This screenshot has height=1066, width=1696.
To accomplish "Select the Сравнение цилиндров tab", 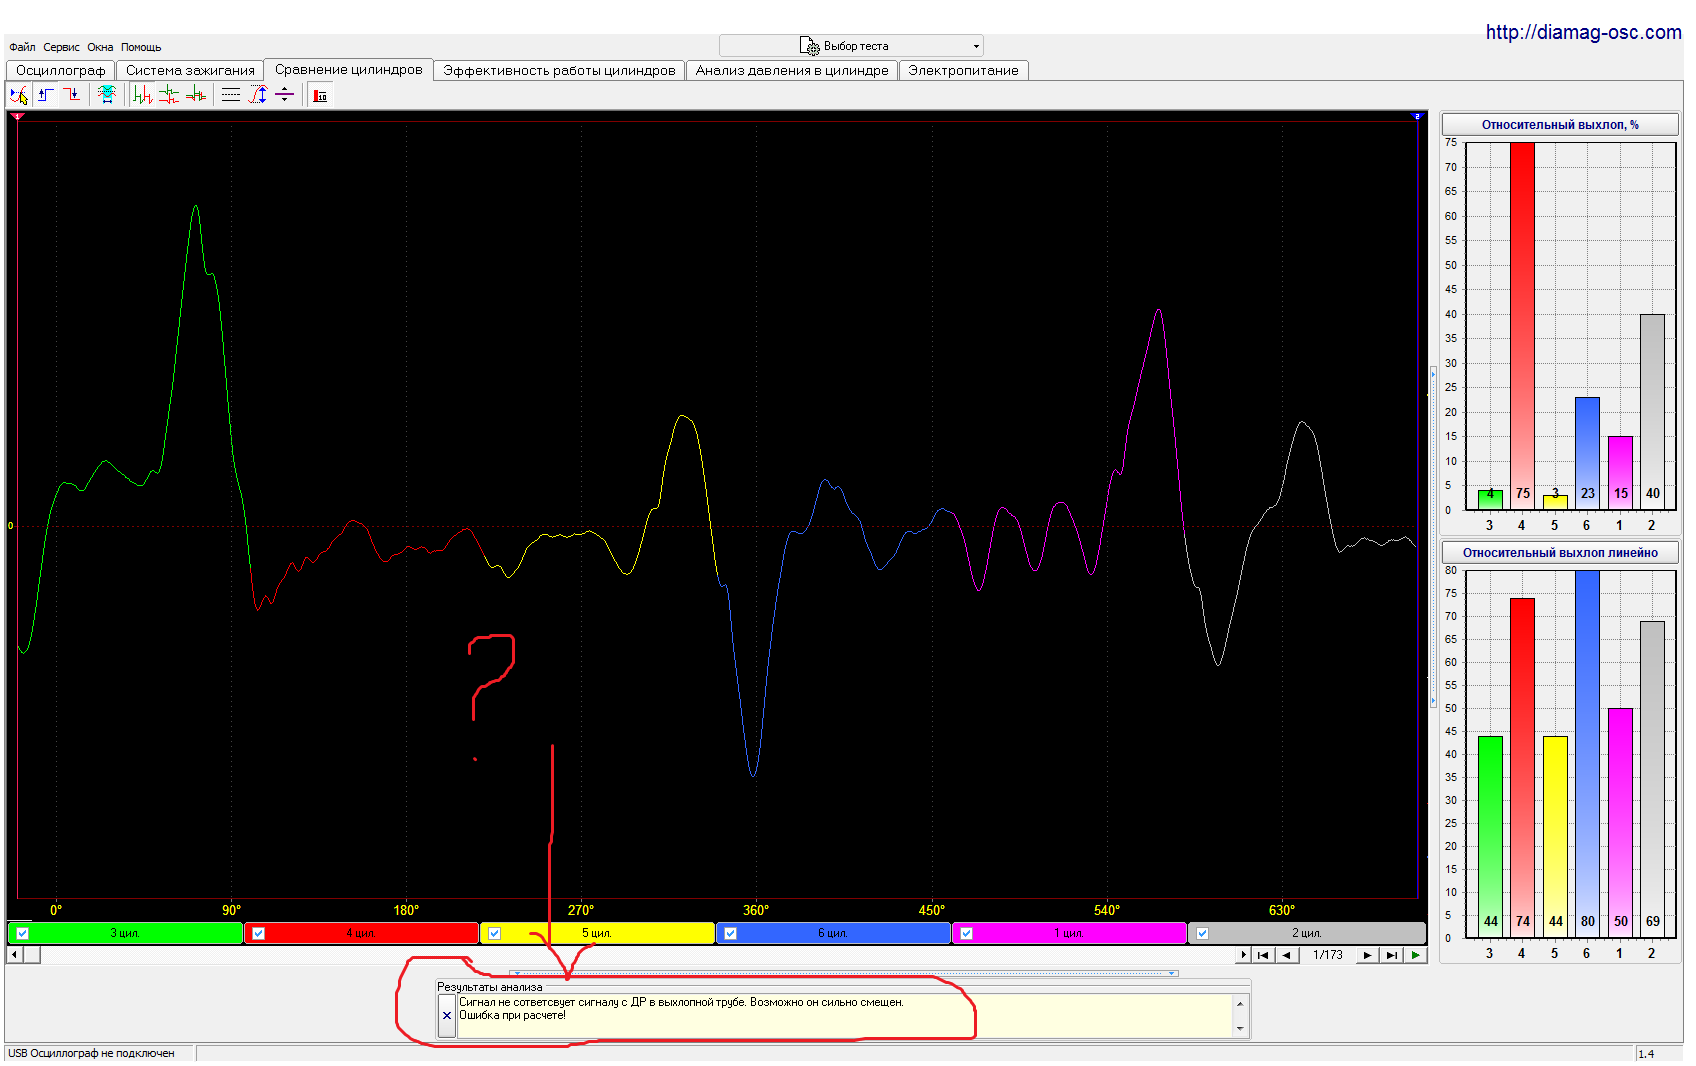I will (x=348, y=69).
